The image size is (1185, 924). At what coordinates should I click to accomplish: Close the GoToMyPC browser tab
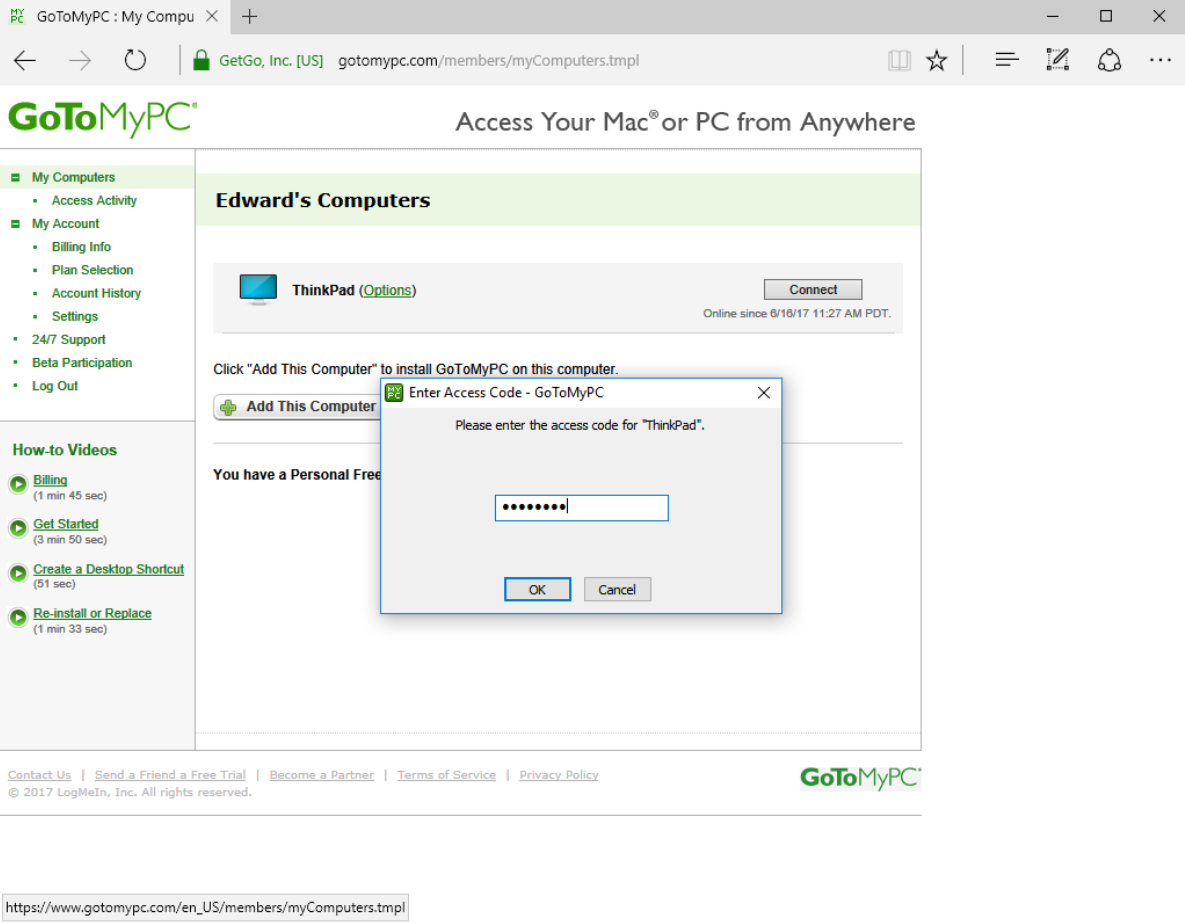[x=212, y=16]
